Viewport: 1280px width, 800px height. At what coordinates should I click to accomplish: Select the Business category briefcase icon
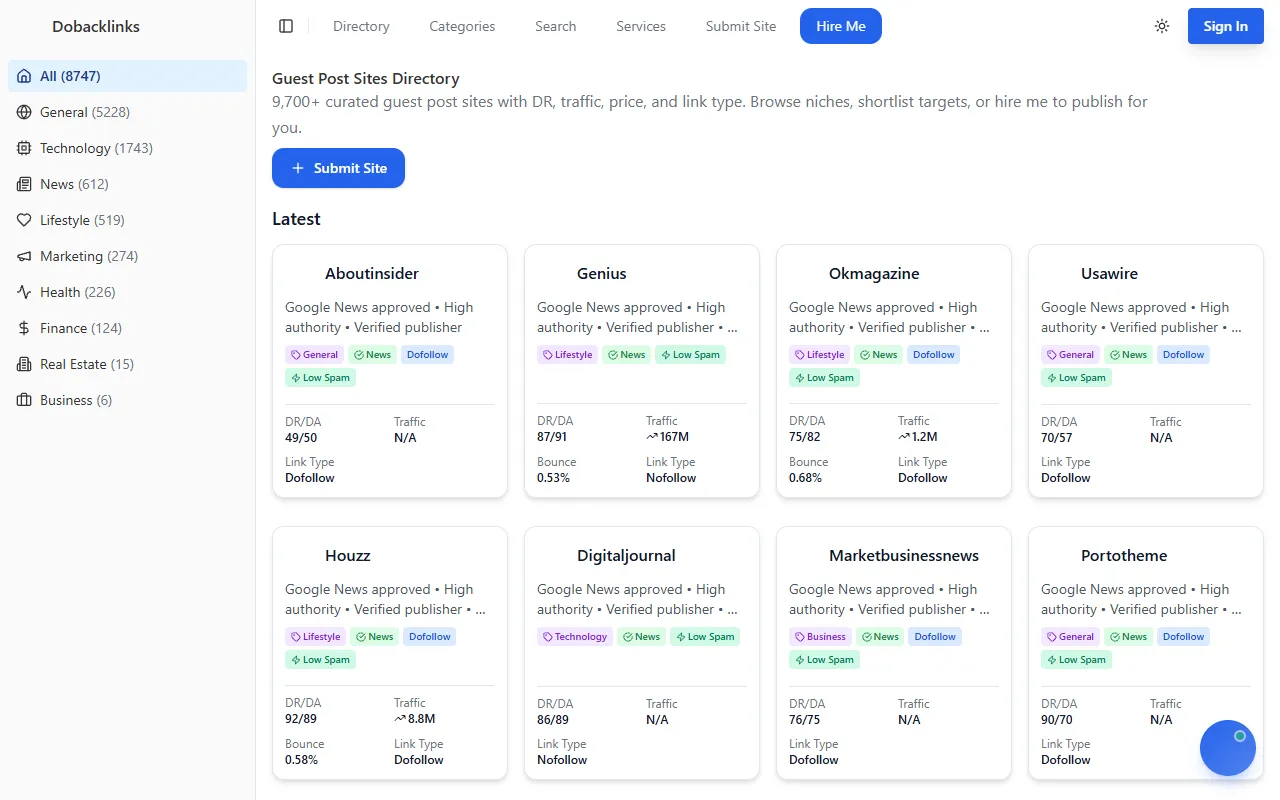24,400
